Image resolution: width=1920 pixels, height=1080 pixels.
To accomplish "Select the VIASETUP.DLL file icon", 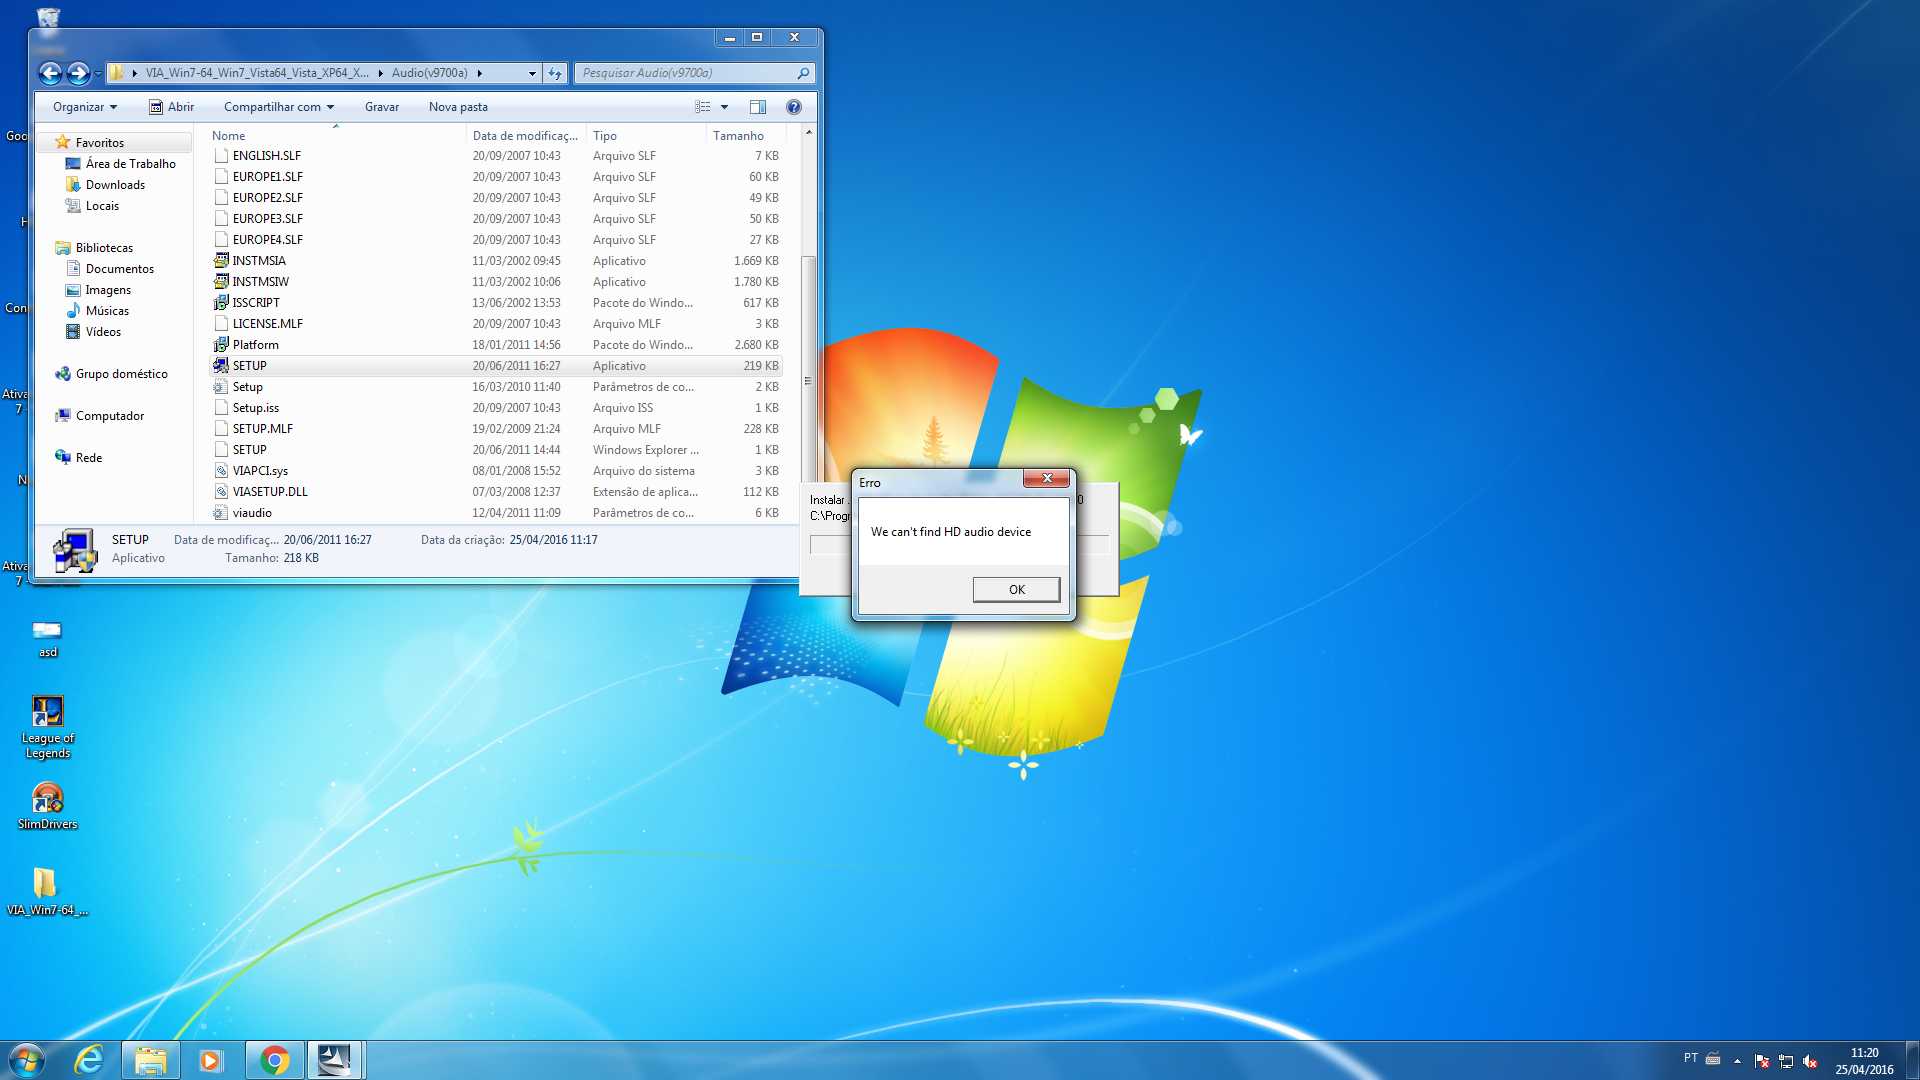I will 221,492.
